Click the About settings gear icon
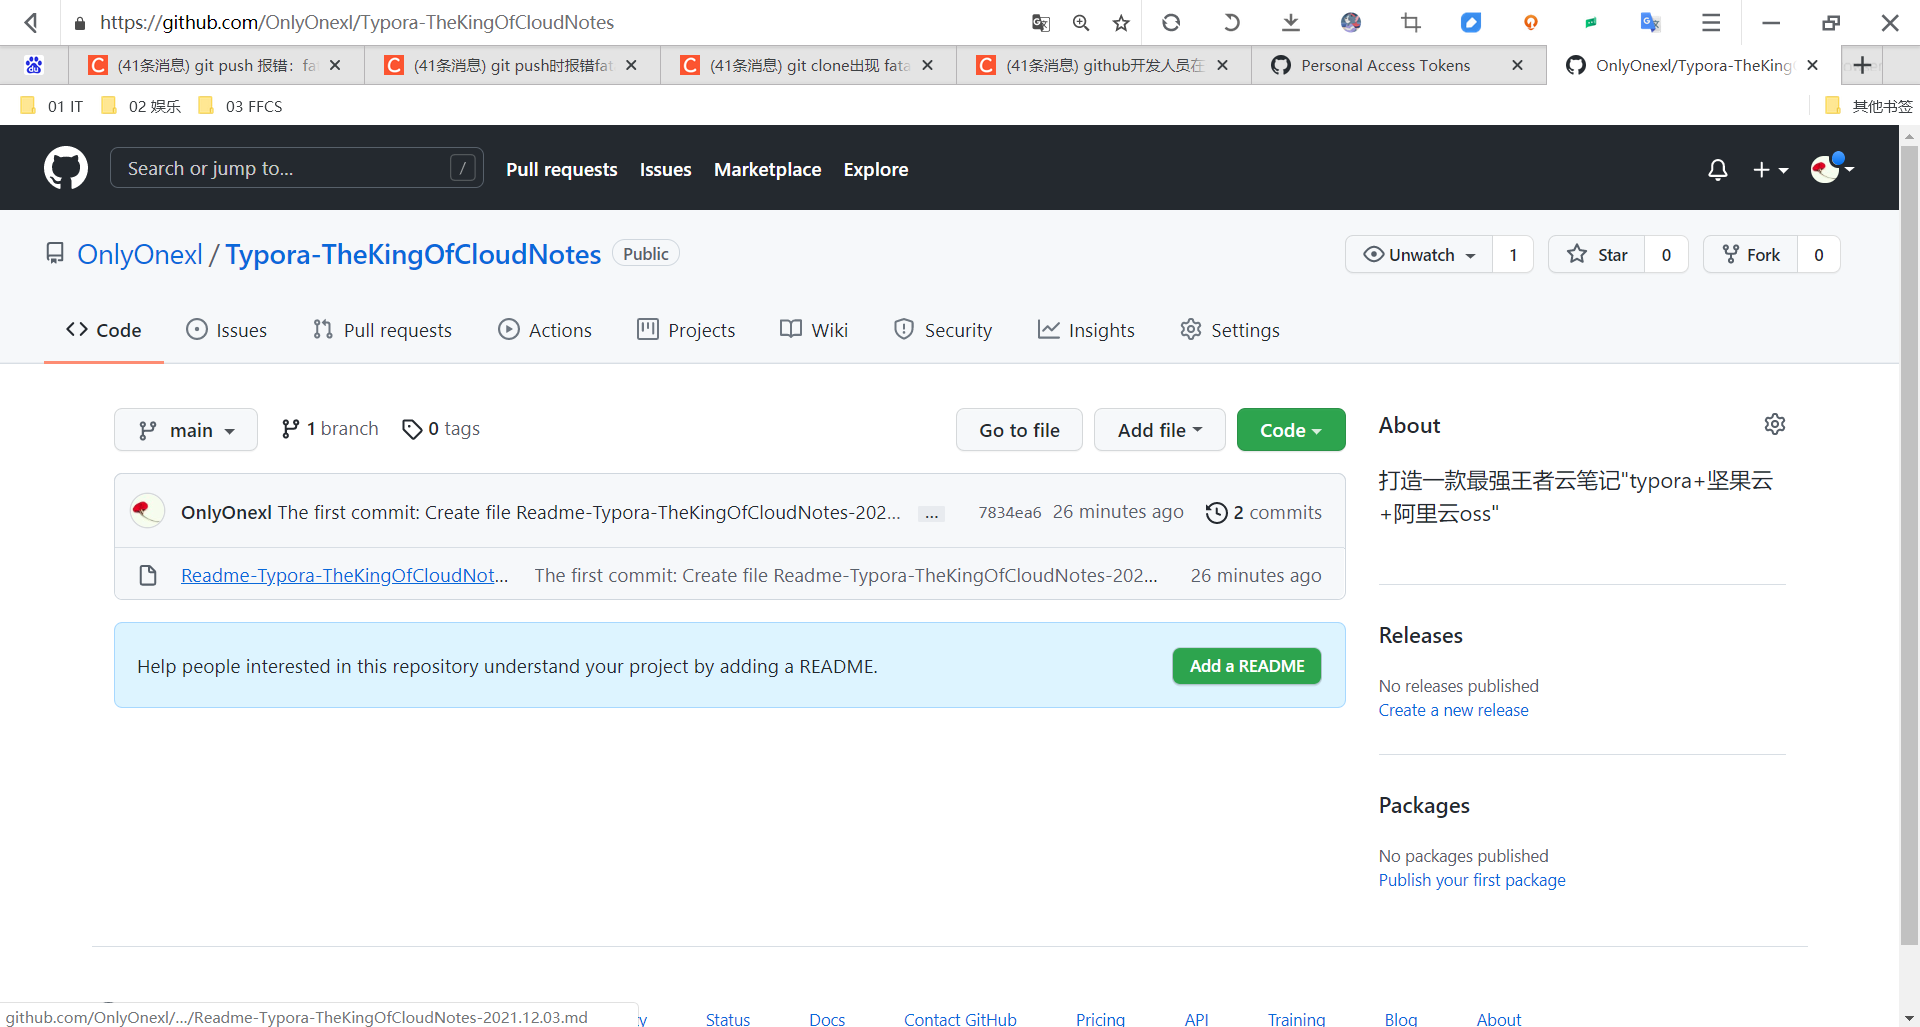 (x=1775, y=424)
